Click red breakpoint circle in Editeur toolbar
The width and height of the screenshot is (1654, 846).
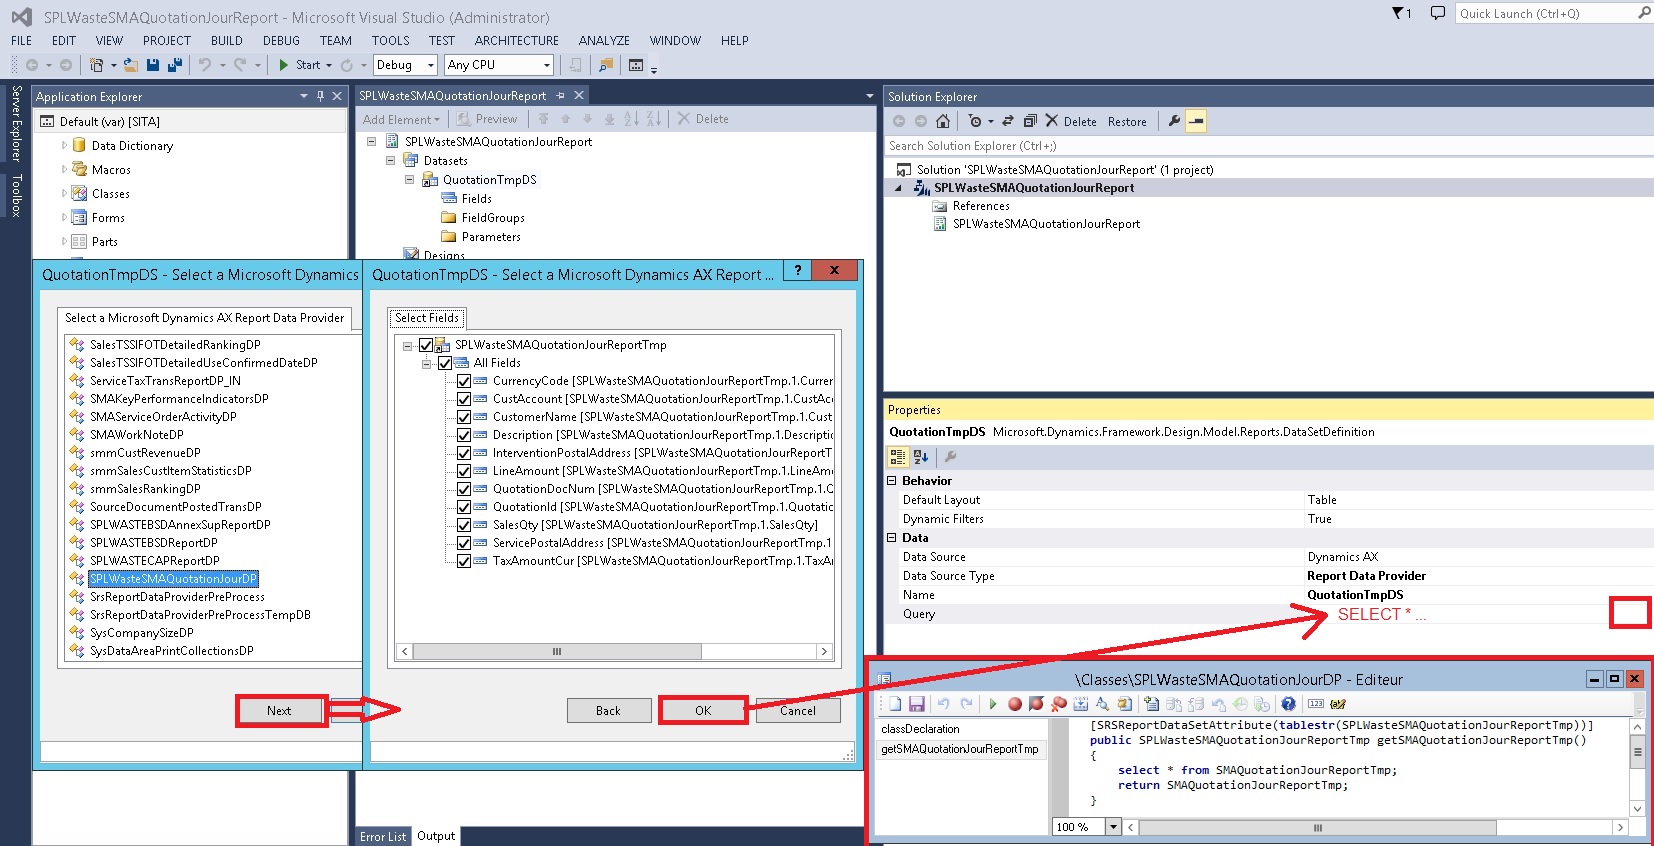pos(1015,704)
